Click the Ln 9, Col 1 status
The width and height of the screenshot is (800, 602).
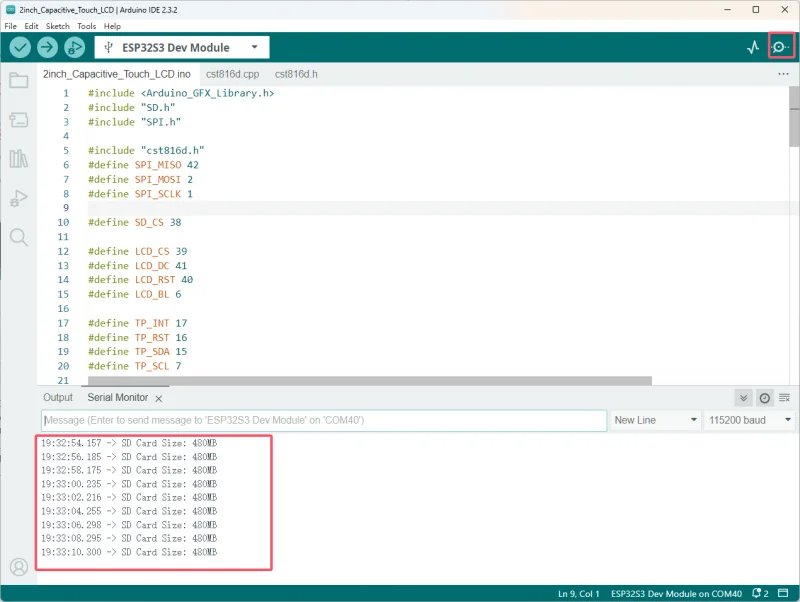579,594
